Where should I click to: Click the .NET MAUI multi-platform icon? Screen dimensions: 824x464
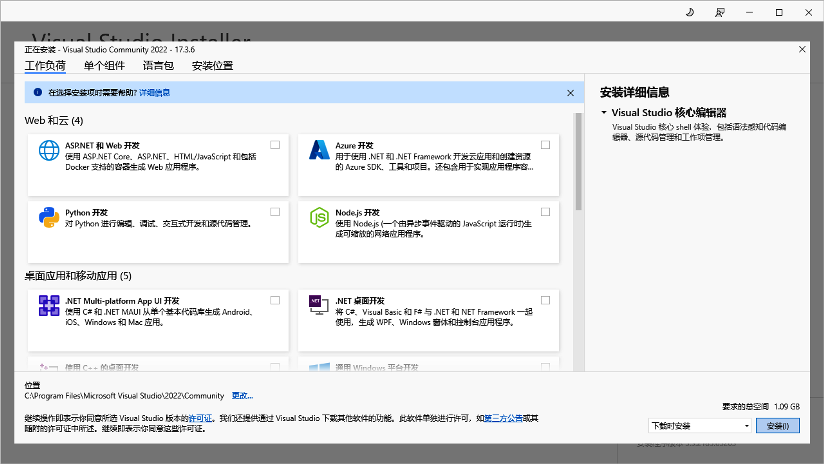tap(49, 305)
